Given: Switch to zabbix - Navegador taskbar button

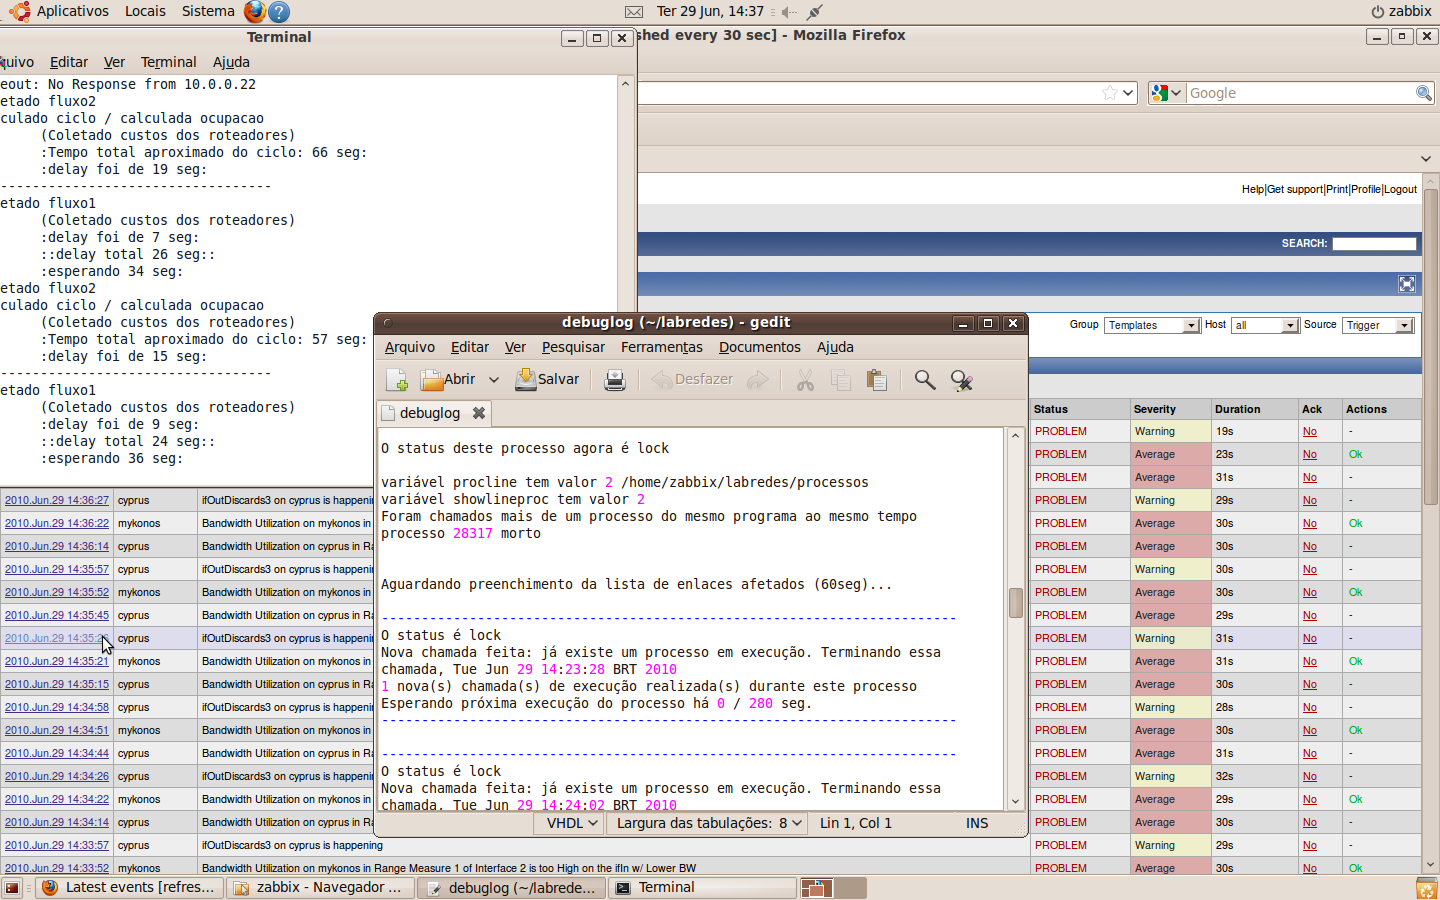Looking at the screenshot, I should 319,888.
